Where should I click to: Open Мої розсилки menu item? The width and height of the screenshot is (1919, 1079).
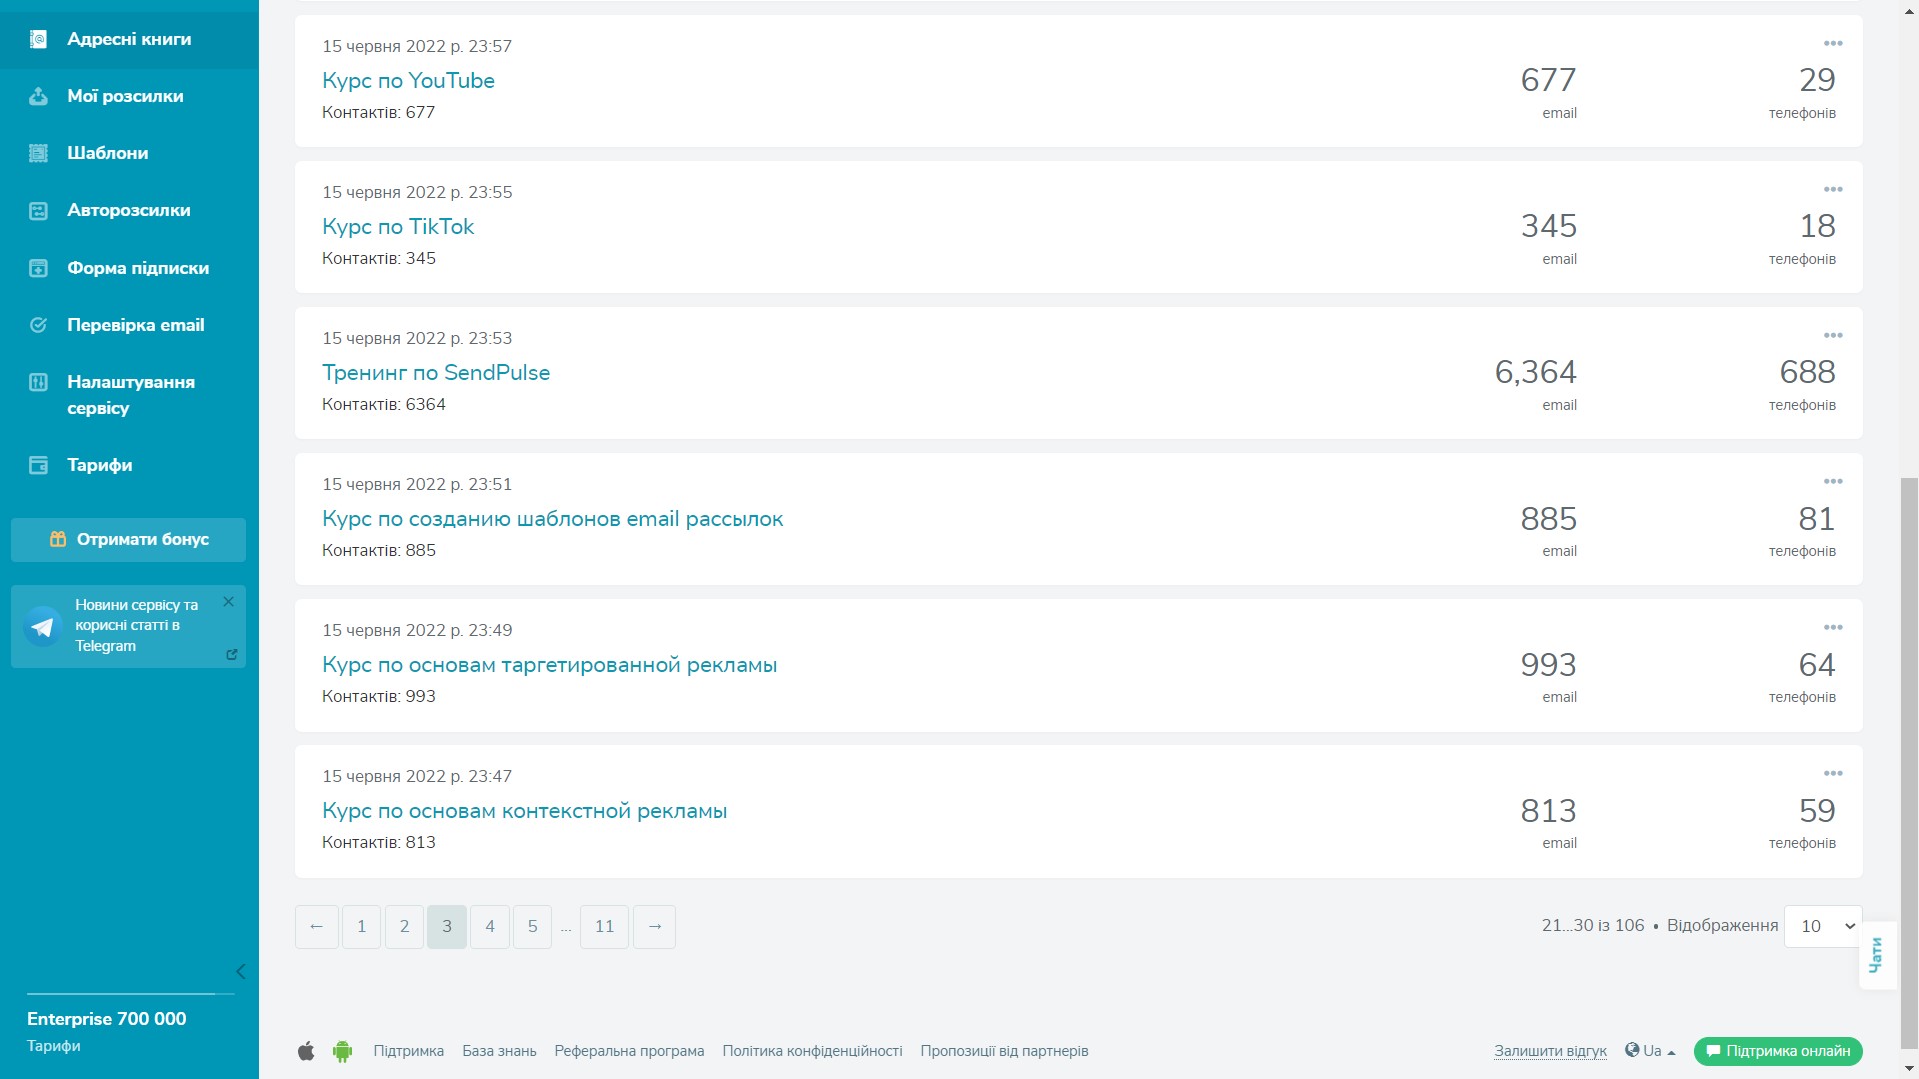(125, 96)
